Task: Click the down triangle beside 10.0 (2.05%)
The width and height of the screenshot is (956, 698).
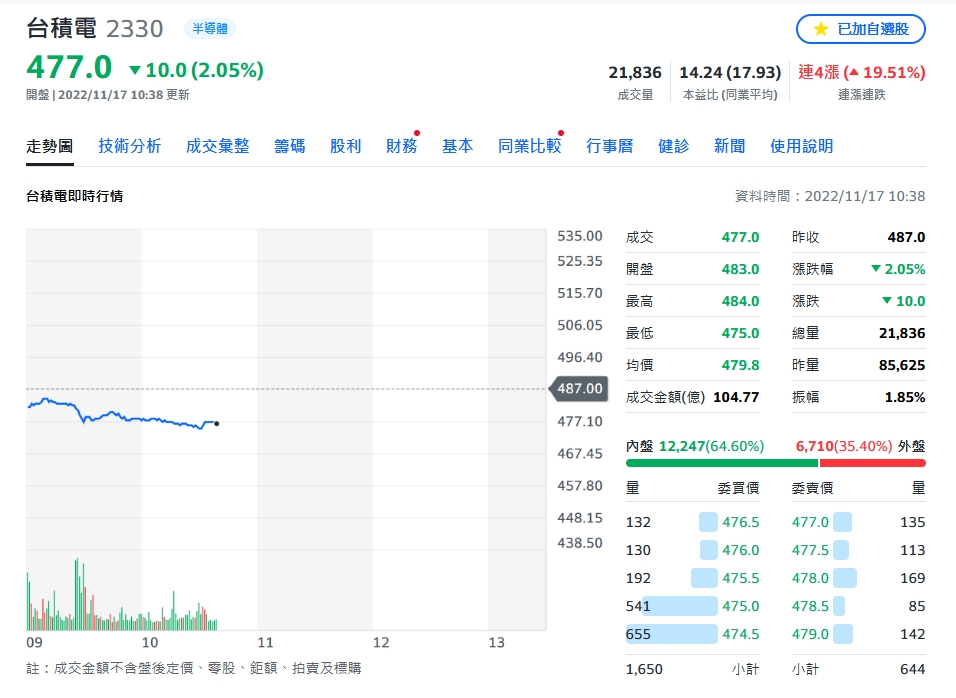Action: pos(135,70)
